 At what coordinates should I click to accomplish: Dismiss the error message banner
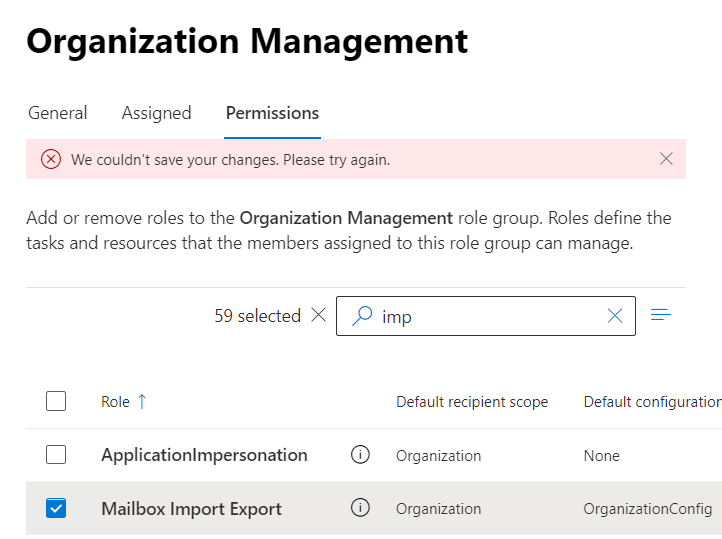click(x=666, y=159)
